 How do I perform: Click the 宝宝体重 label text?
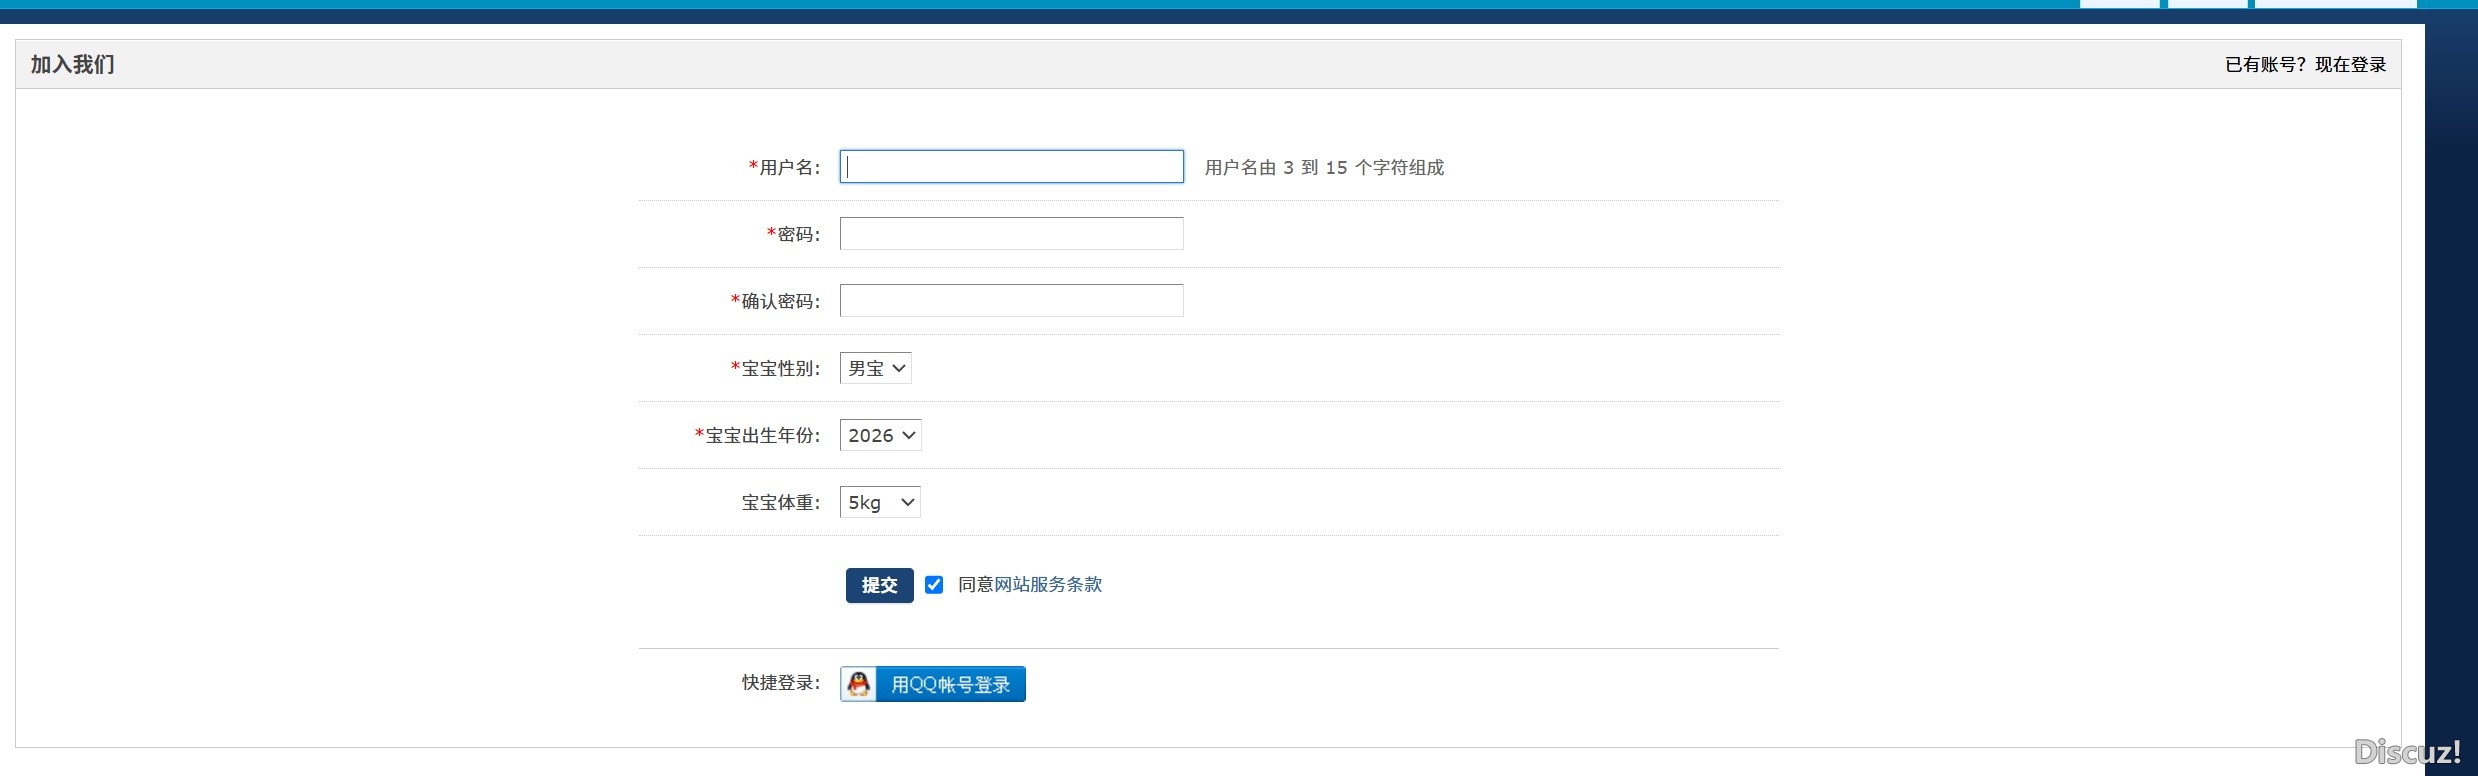click(x=780, y=503)
